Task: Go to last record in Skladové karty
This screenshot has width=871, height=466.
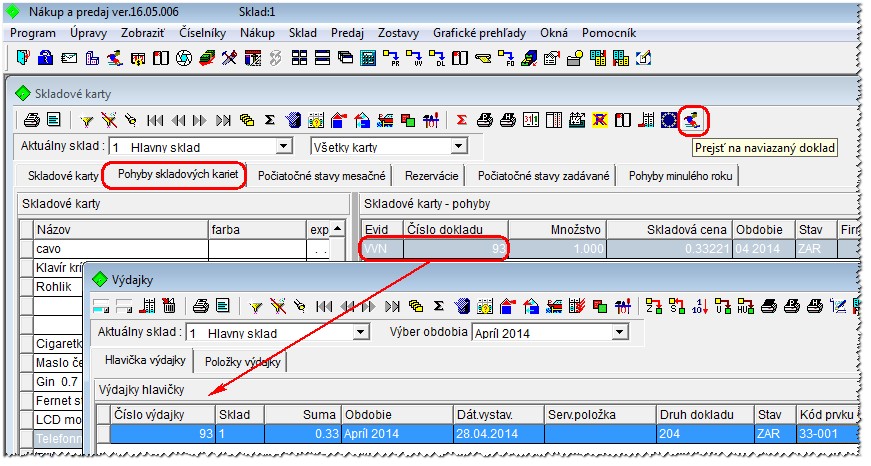Action: tap(223, 120)
